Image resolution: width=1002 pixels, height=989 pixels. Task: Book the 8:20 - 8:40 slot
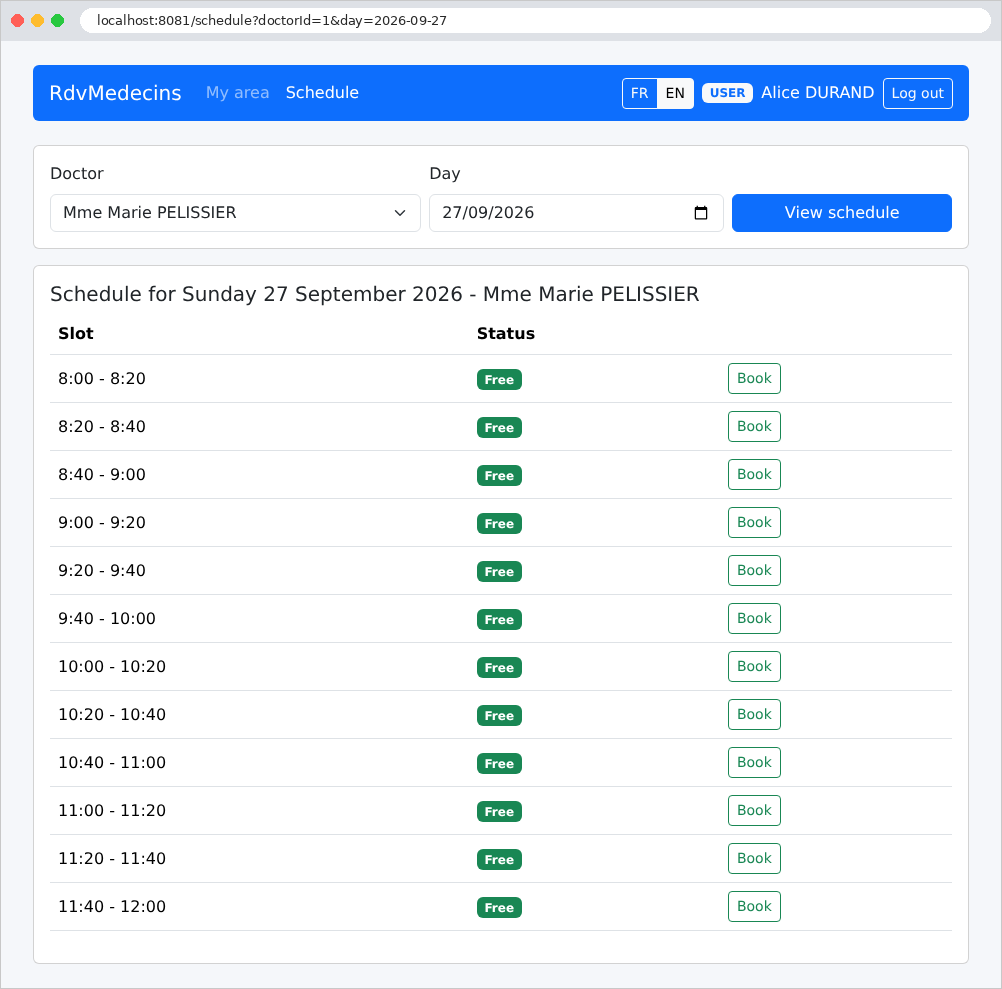tap(754, 426)
